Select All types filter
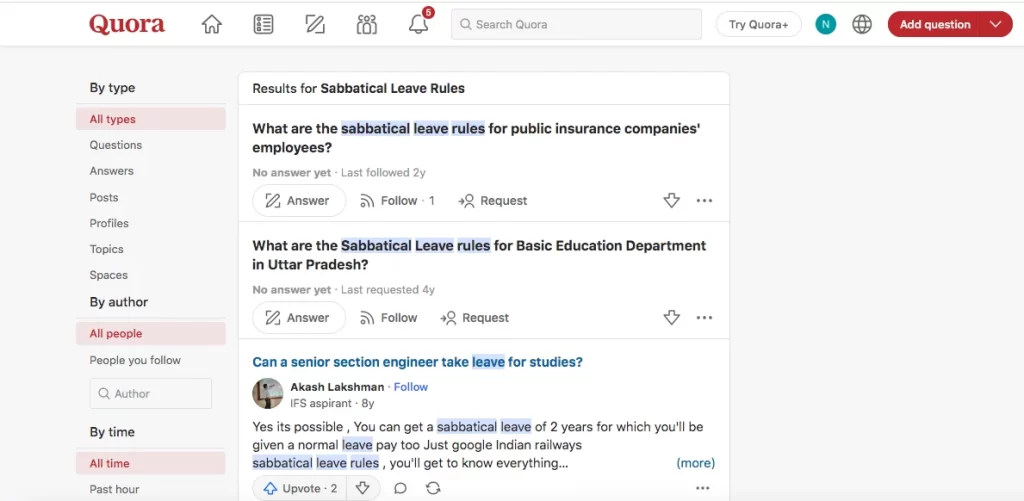 point(151,119)
